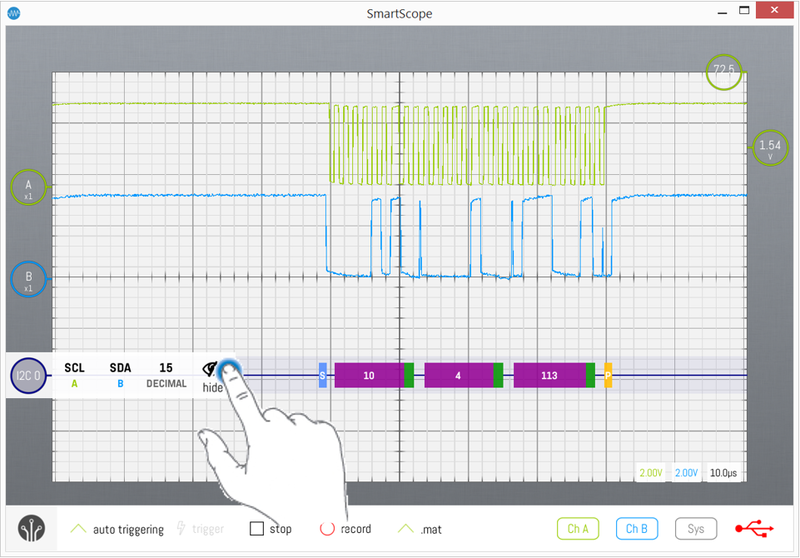Toggle the Ch A button
800x558 pixels.
pyautogui.click(x=577, y=528)
